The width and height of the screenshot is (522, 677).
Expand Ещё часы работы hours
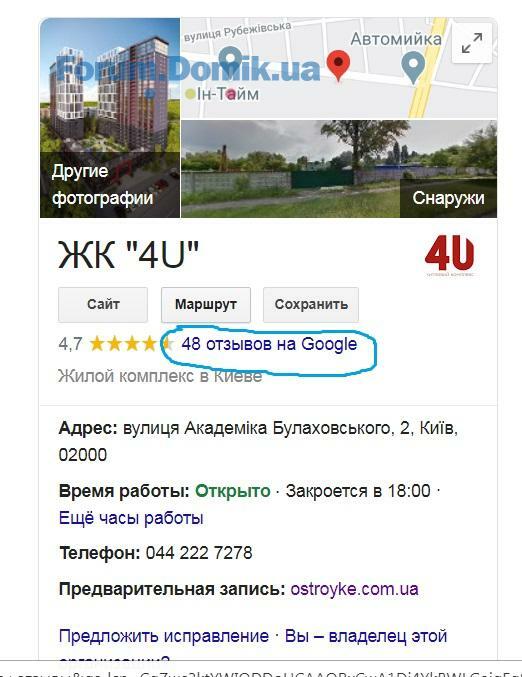pos(131,518)
